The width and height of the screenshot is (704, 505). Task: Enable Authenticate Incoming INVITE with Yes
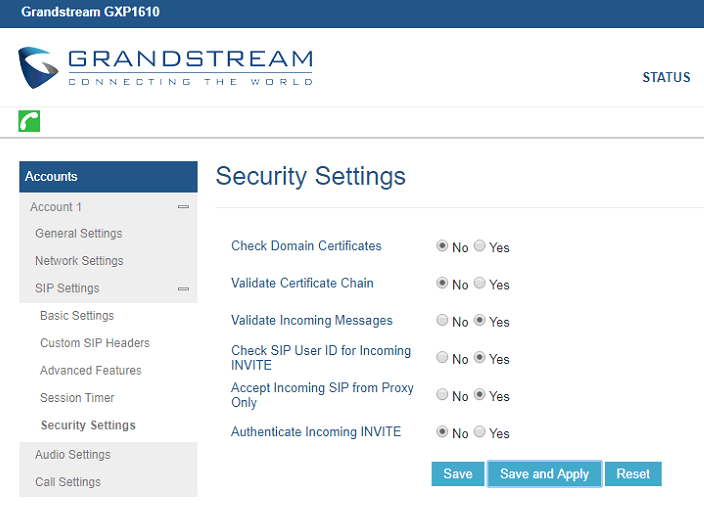tap(480, 432)
